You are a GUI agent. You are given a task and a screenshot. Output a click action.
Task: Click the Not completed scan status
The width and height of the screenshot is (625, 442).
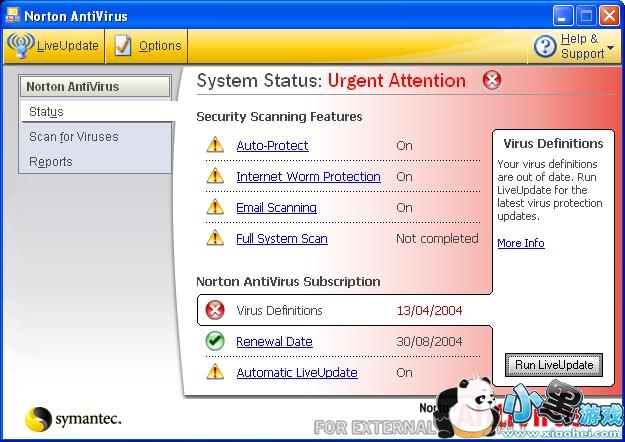tap(437, 238)
